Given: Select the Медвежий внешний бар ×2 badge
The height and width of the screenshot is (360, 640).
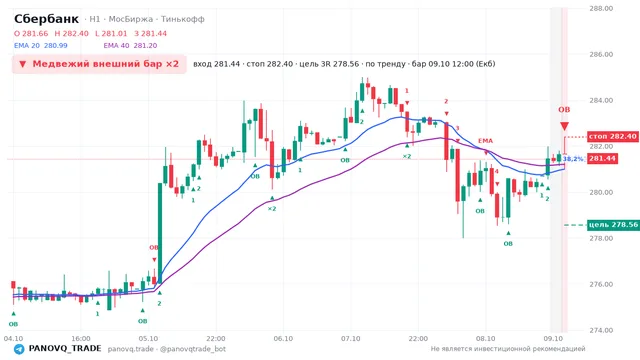Looking at the screenshot, I should tap(99, 64).
